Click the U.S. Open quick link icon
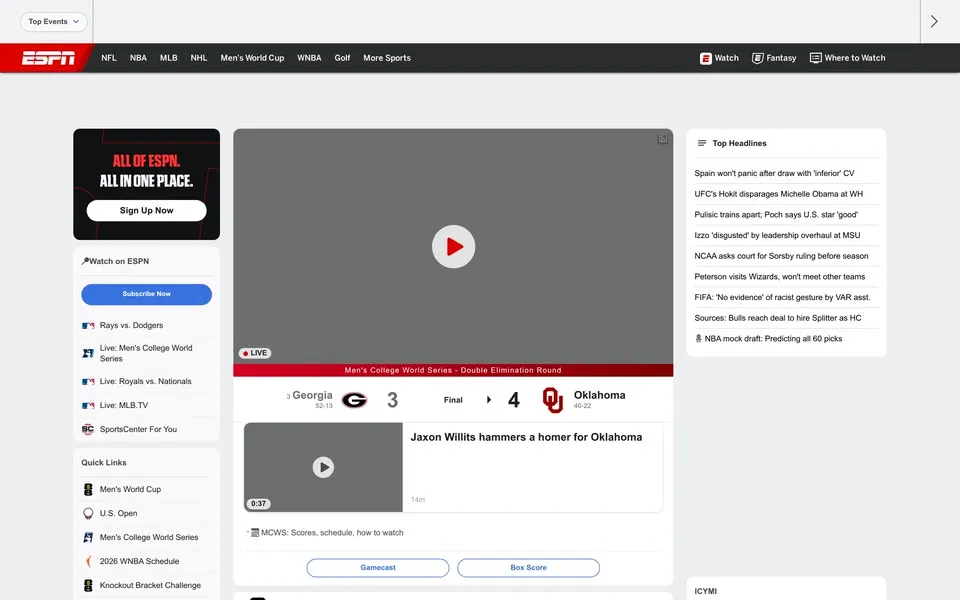The height and width of the screenshot is (600, 960). (x=88, y=513)
